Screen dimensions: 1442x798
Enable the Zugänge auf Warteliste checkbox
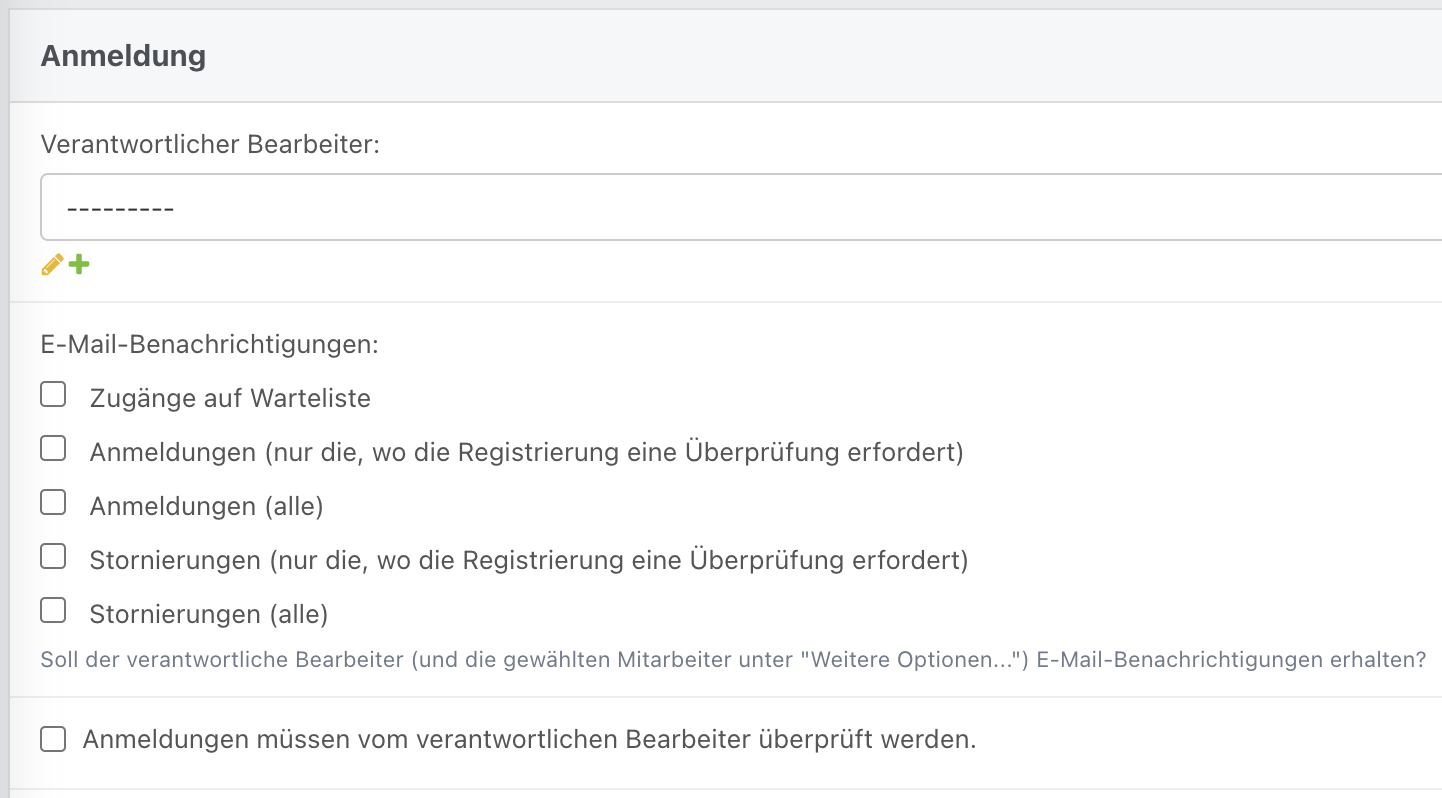tap(53, 394)
